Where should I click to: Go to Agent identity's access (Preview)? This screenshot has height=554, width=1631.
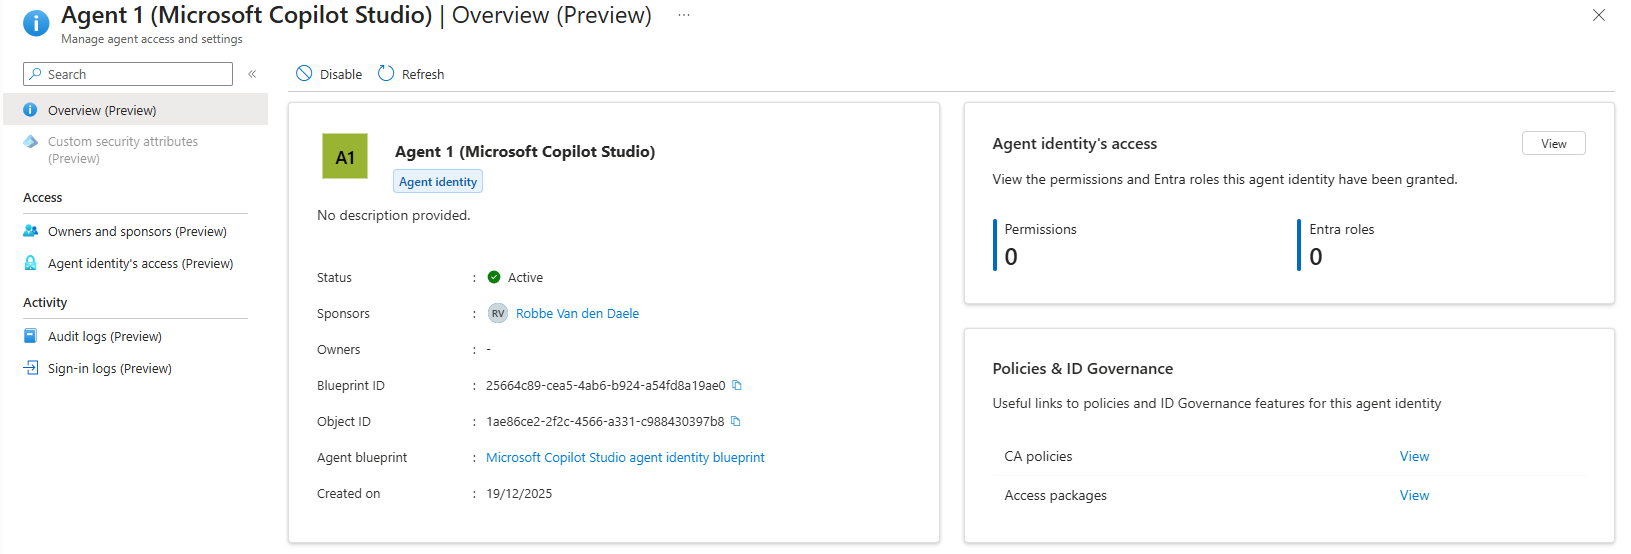(x=140, y=263)
